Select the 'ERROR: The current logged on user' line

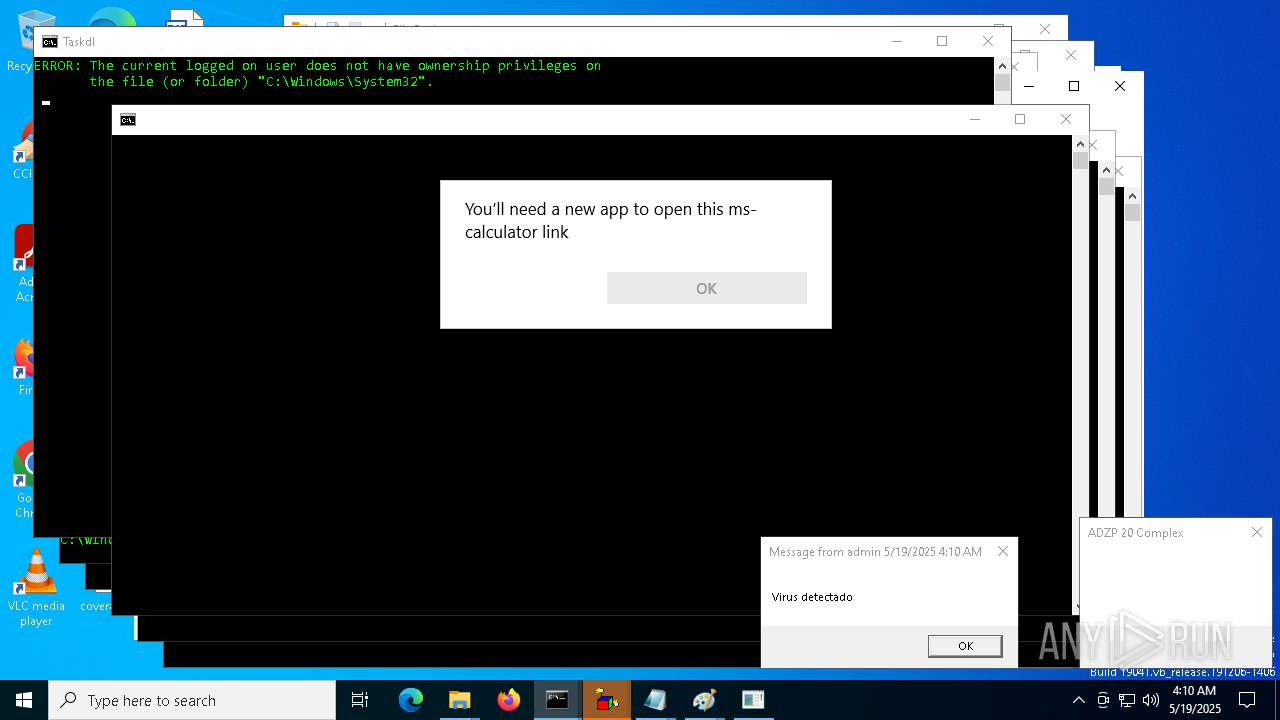(x=318, y=66)
